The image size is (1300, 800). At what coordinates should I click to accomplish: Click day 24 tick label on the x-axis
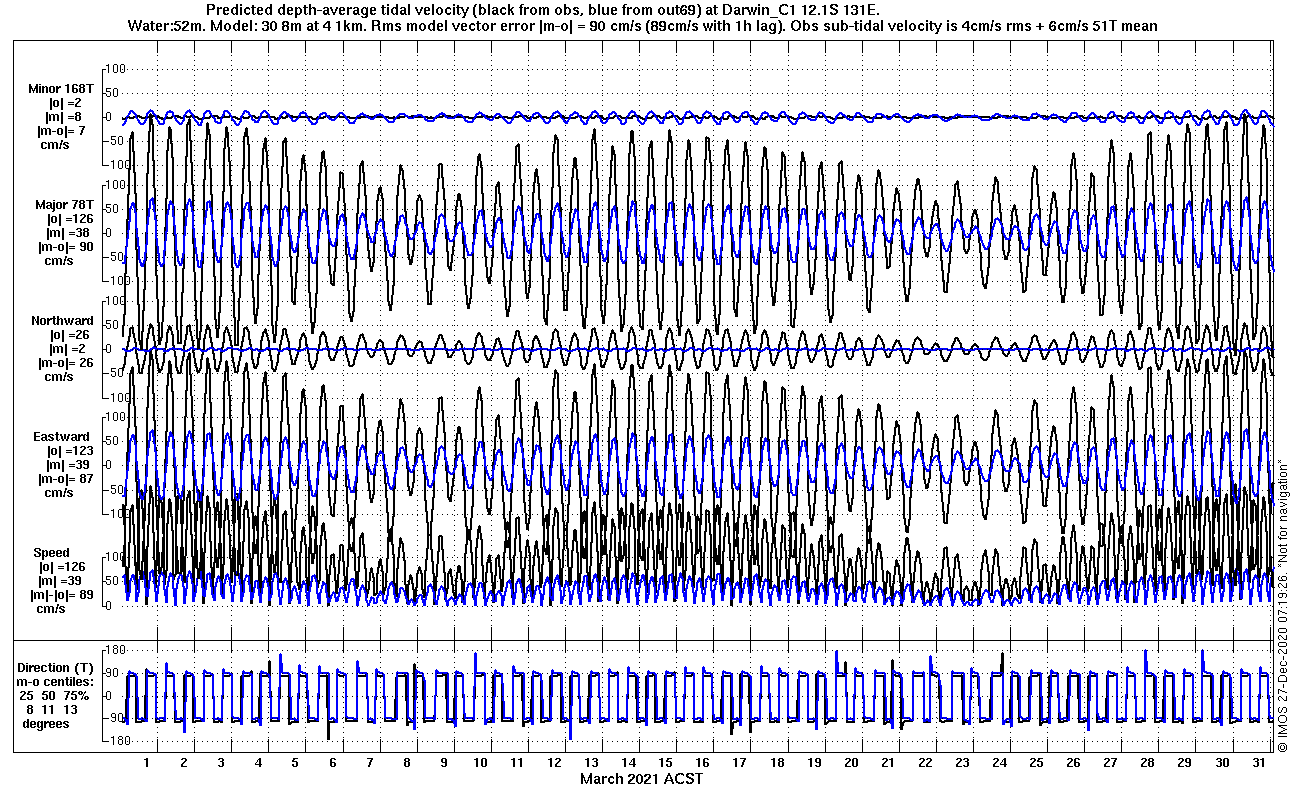999,762
